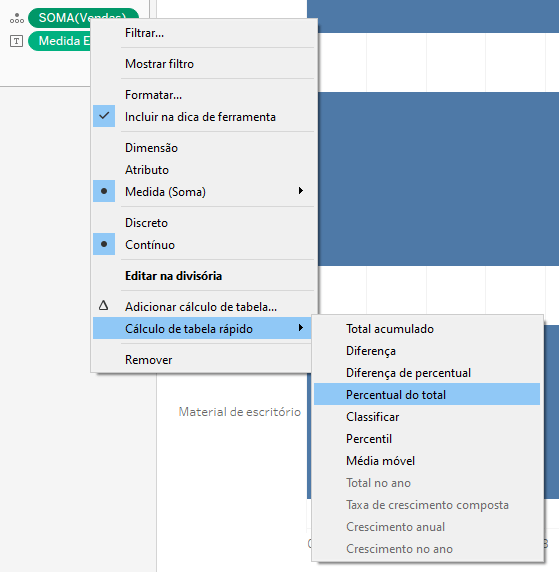
Task: Select the Contínuo radio option
Action: point(150,245)
